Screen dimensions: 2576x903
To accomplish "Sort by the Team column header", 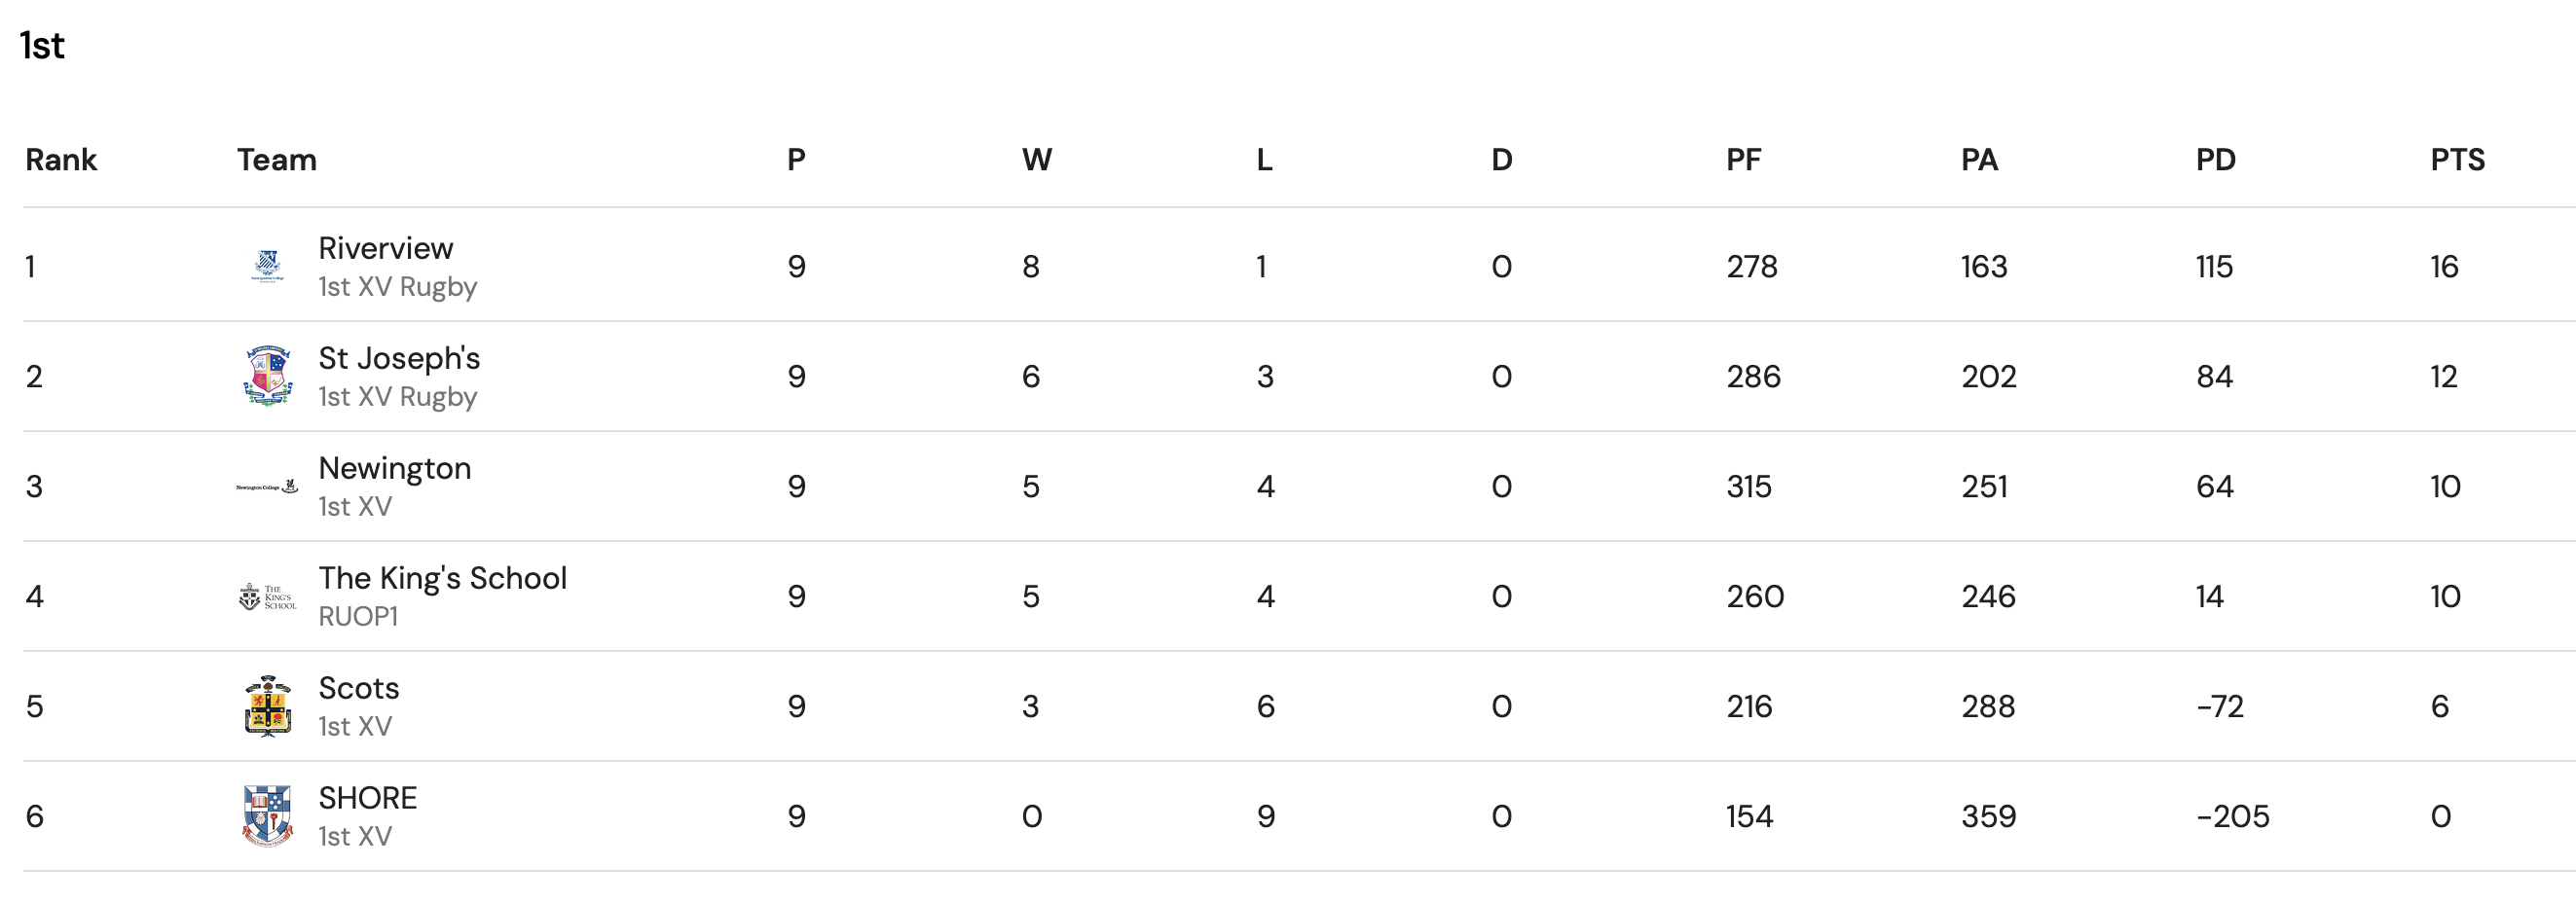I will tap(277, 160).
